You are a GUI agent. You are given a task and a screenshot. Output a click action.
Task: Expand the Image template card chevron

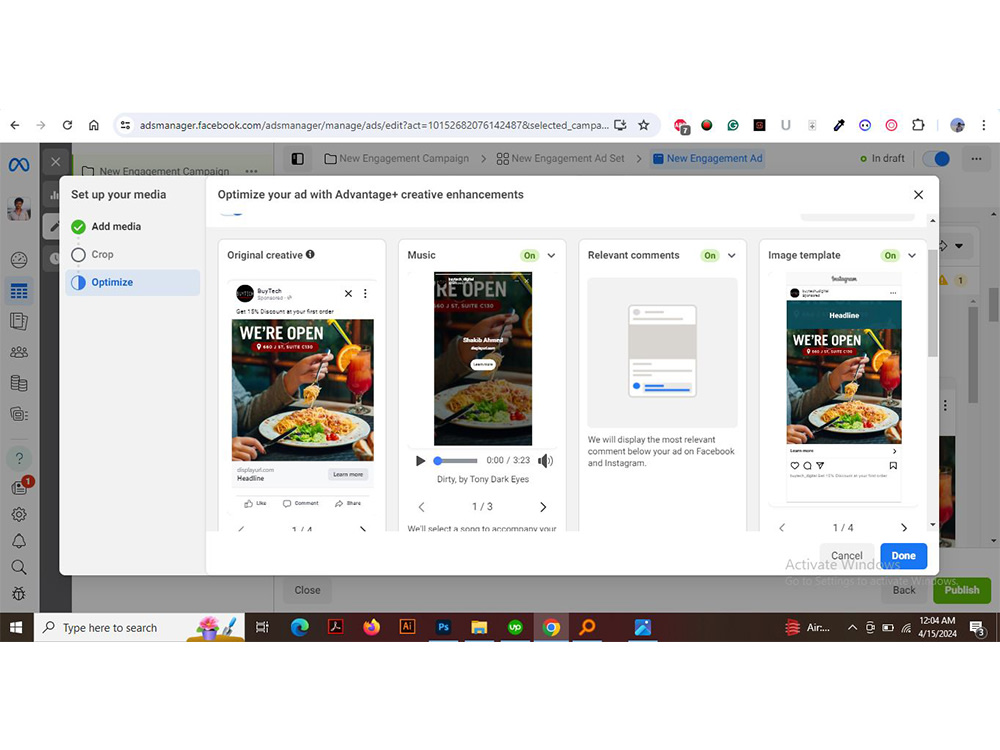pyautogui.click(x=913, y=255)
